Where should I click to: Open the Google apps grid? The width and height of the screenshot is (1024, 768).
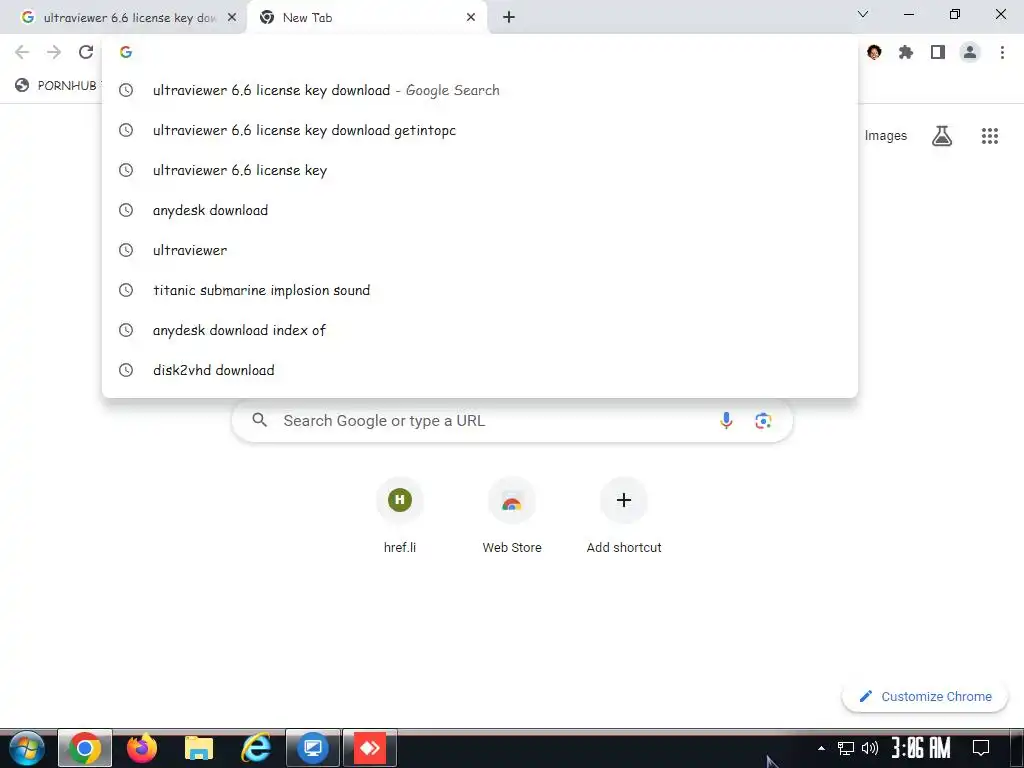point(989,136)
